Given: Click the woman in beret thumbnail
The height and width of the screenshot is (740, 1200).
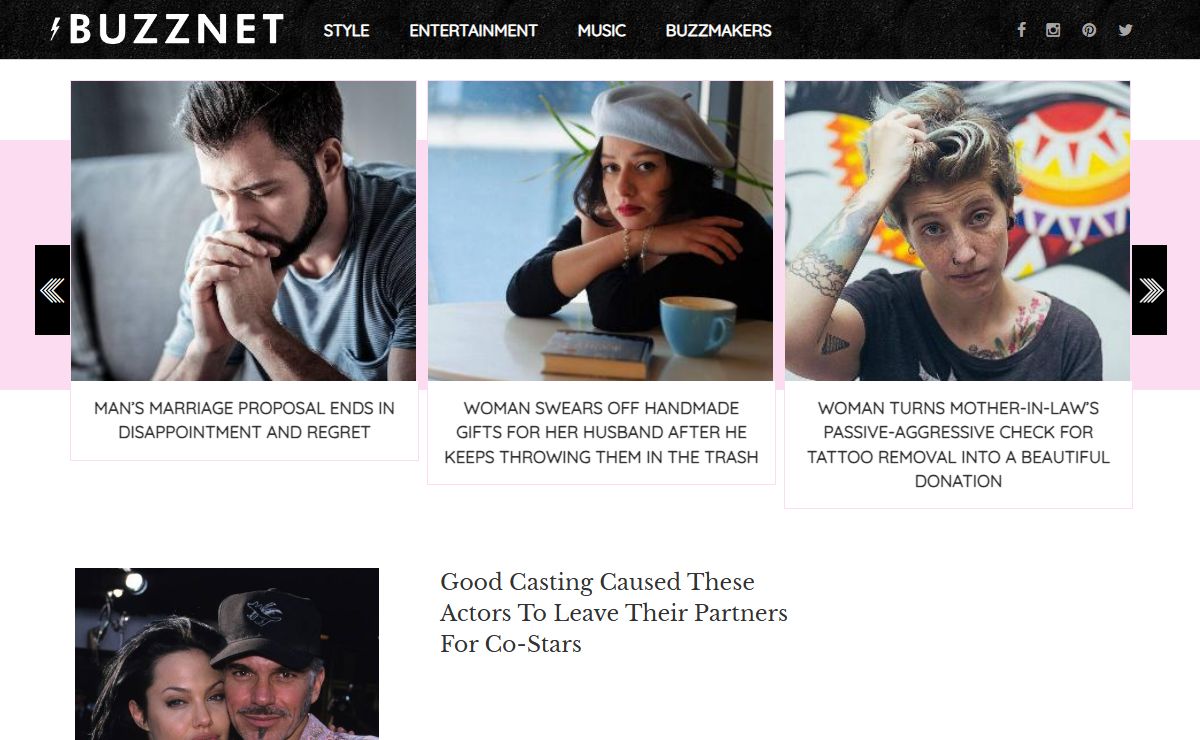Looking at the screenshot, I should tap(600, 231).
